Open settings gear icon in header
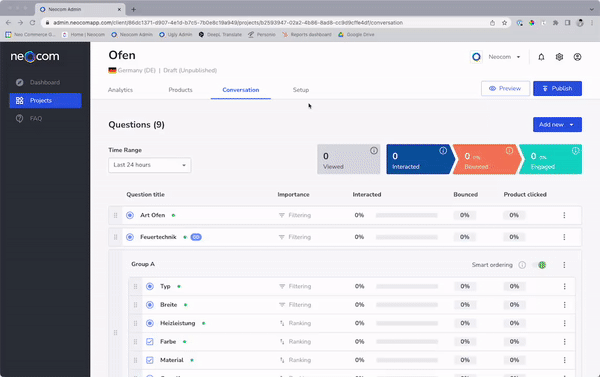The width and height of the screenshot is (600, 377). pos(559,57)
